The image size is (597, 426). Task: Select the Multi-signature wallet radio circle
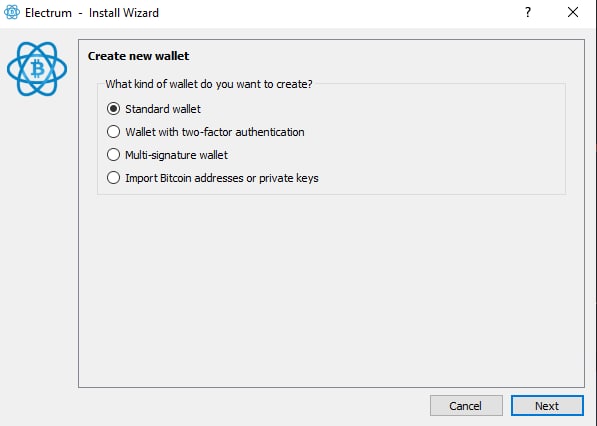[x=113, y=155]
